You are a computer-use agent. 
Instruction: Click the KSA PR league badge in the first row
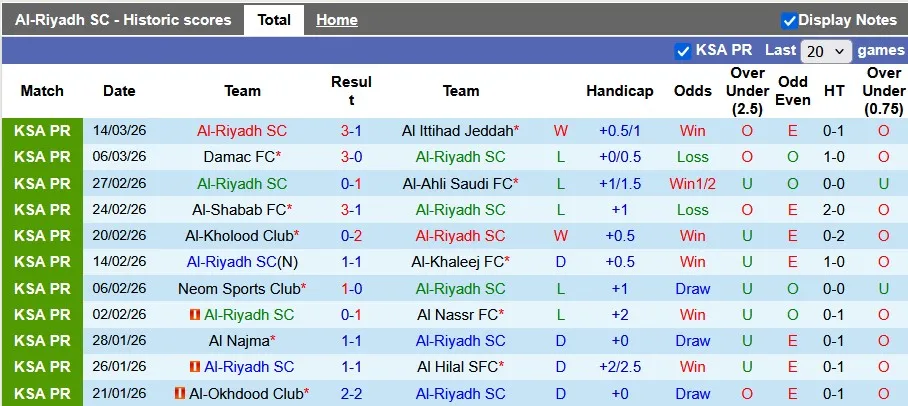point(42,131)
